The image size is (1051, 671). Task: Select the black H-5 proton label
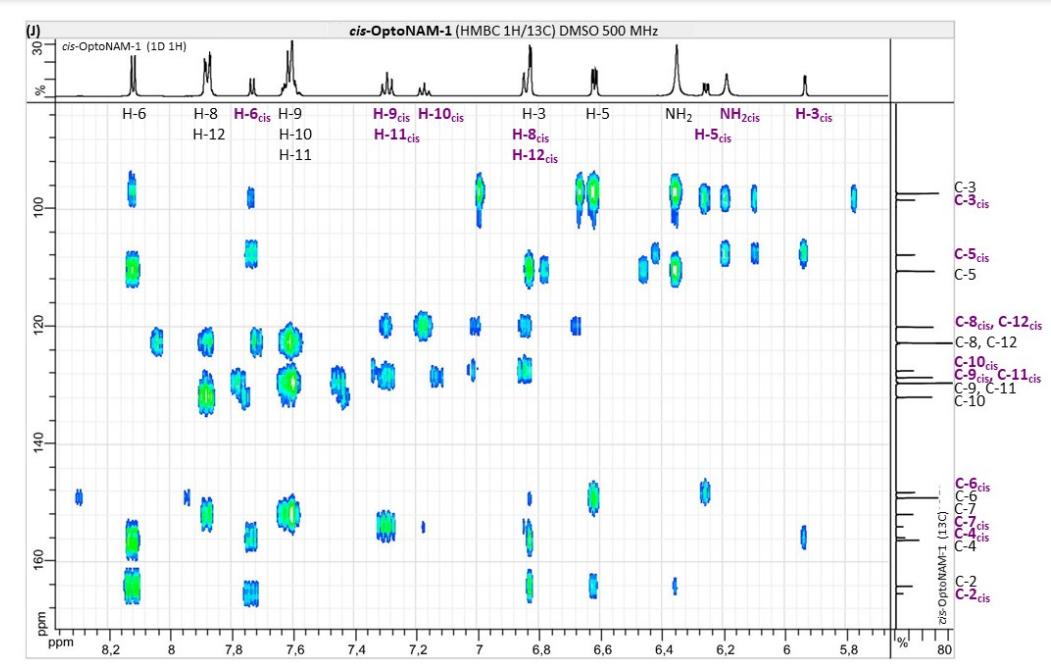tap(597, 115)
